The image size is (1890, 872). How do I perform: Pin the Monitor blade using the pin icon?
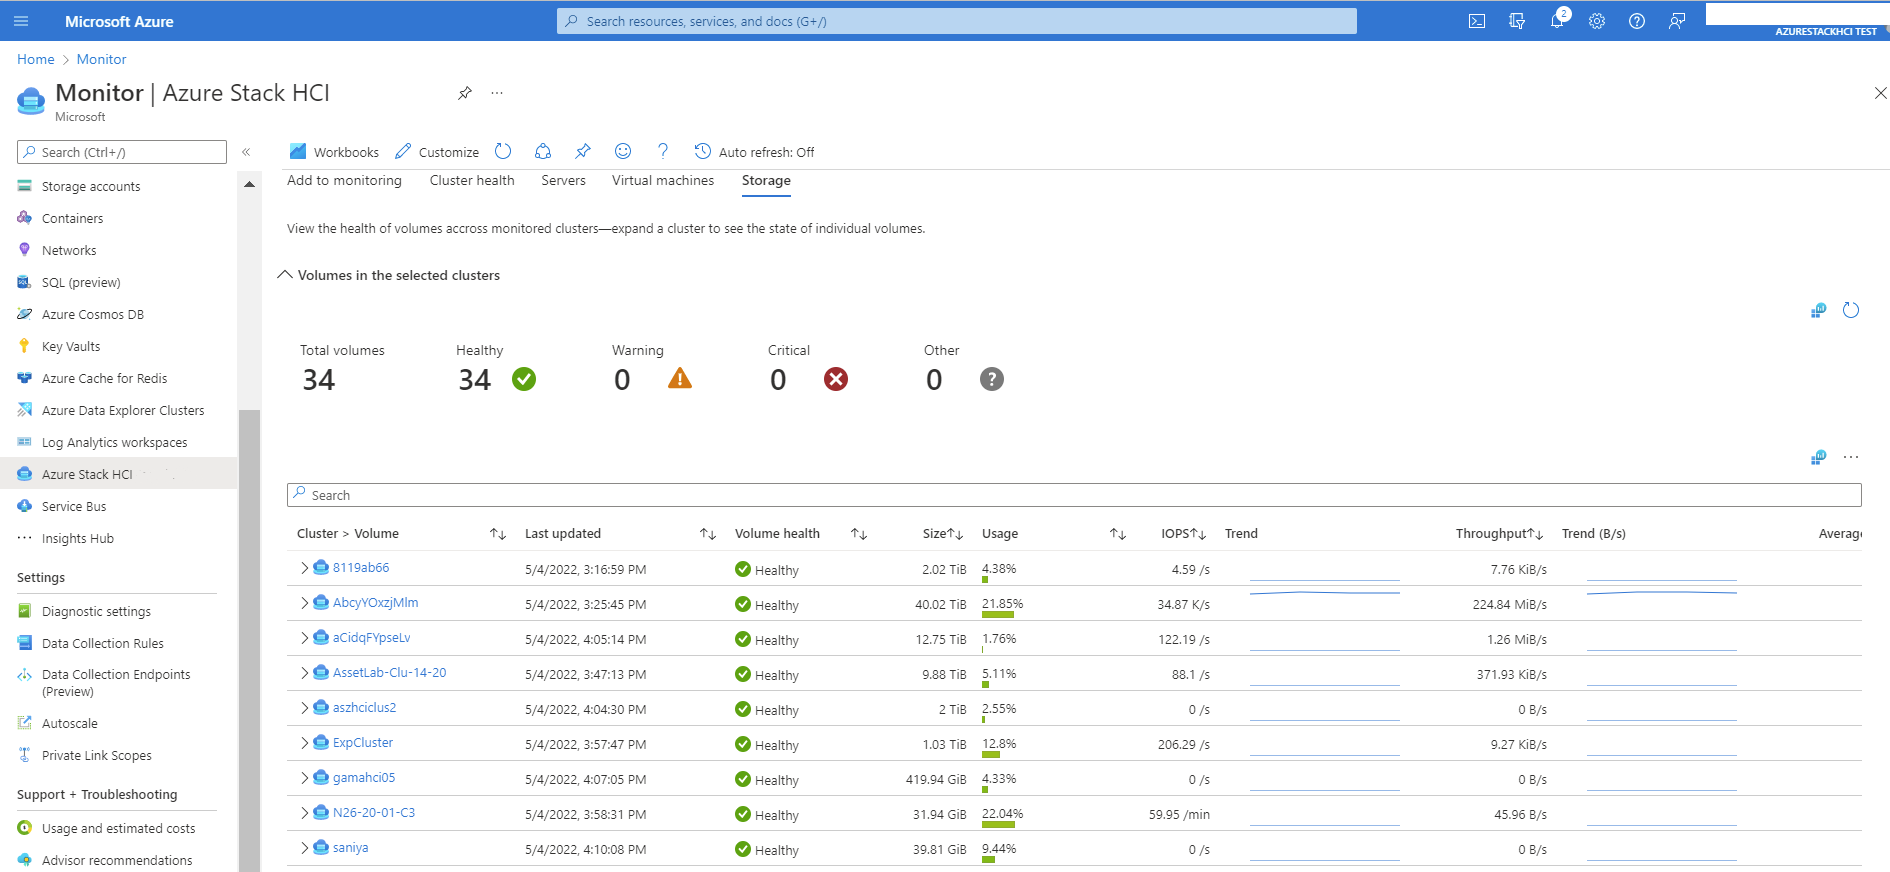click(x=465, y=93)
